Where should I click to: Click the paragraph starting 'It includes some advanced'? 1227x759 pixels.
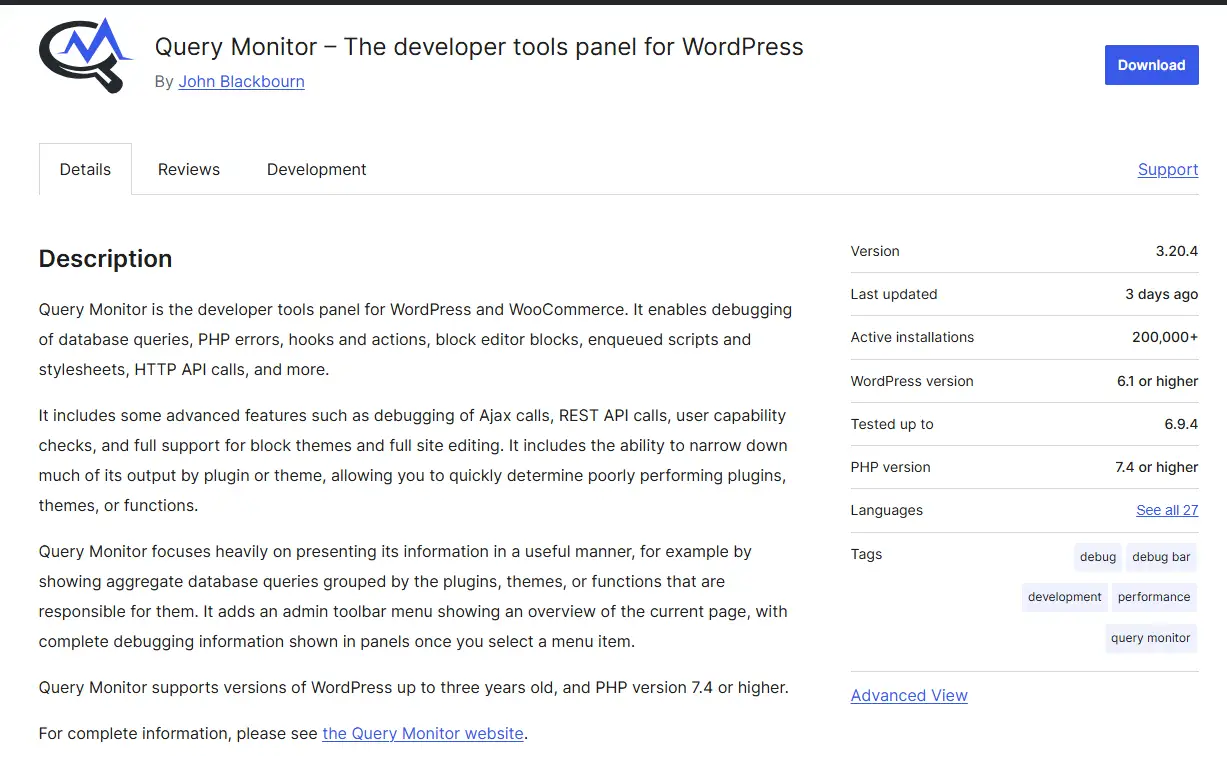point(413,460)
